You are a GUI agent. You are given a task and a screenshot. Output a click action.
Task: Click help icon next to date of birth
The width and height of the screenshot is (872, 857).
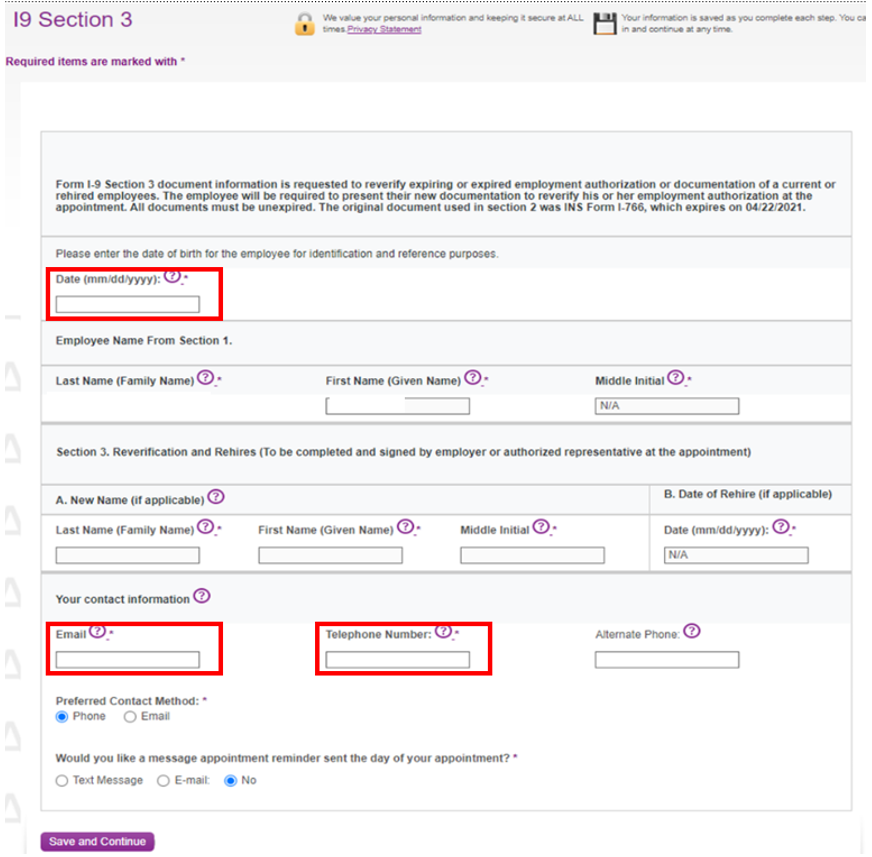tap(172, 277)
